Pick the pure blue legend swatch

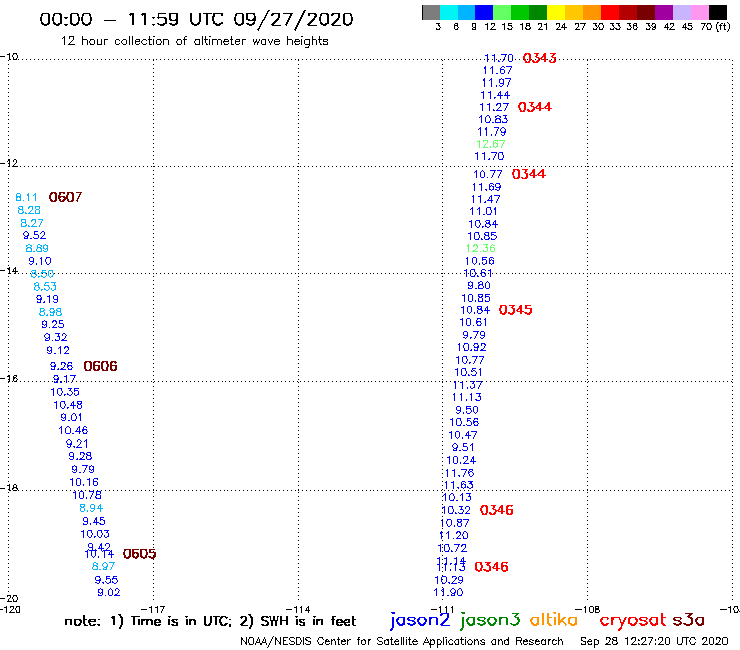484,12
